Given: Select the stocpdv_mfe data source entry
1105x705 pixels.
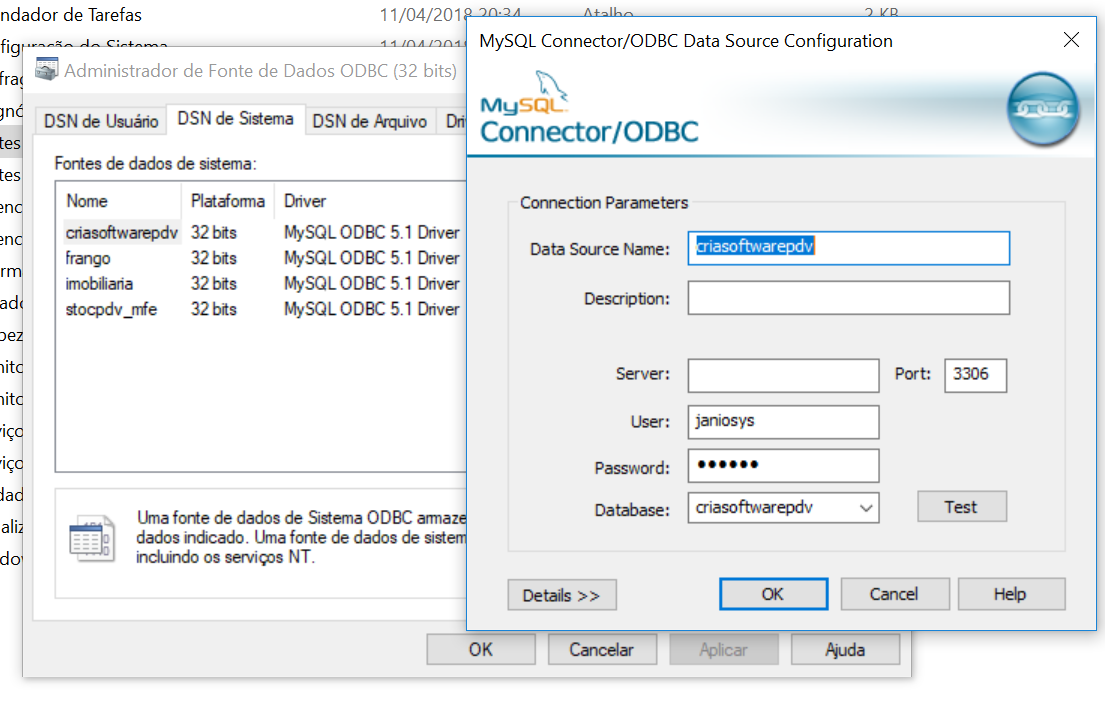Looking at the screenshot, I should click(x=111, y=309).
